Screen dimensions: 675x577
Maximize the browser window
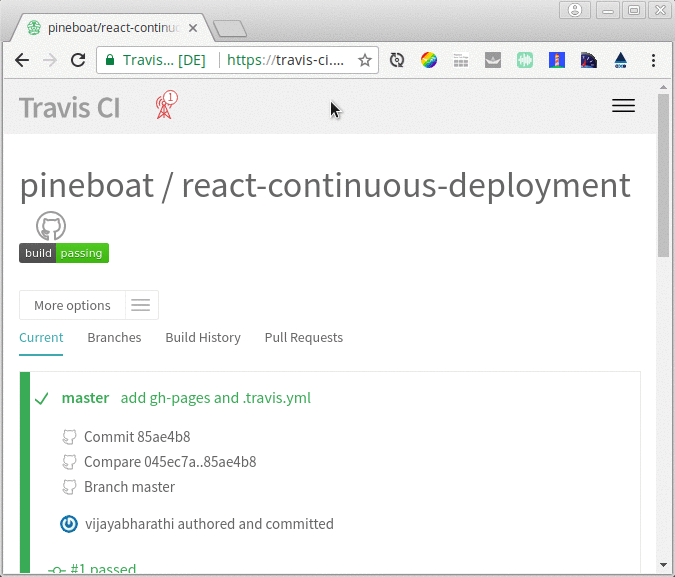coord(634,10)
